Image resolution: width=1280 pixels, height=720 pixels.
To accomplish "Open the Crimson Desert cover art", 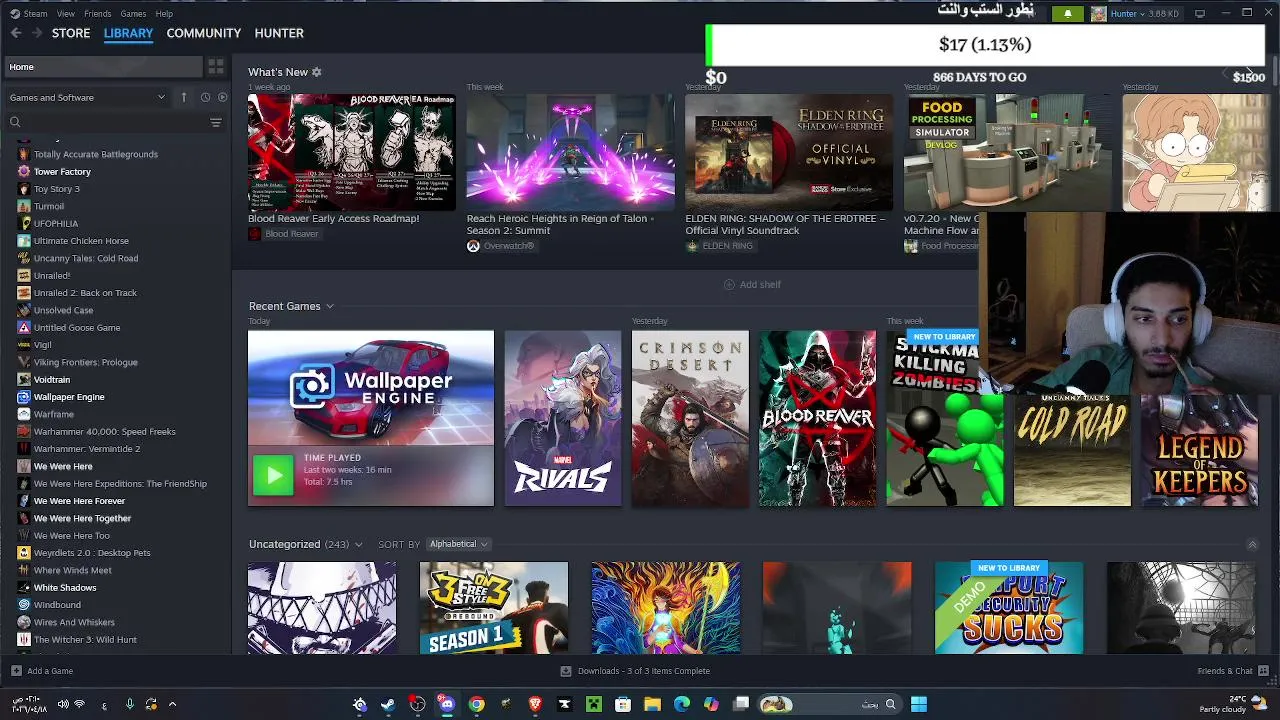I will pos(690,418).
